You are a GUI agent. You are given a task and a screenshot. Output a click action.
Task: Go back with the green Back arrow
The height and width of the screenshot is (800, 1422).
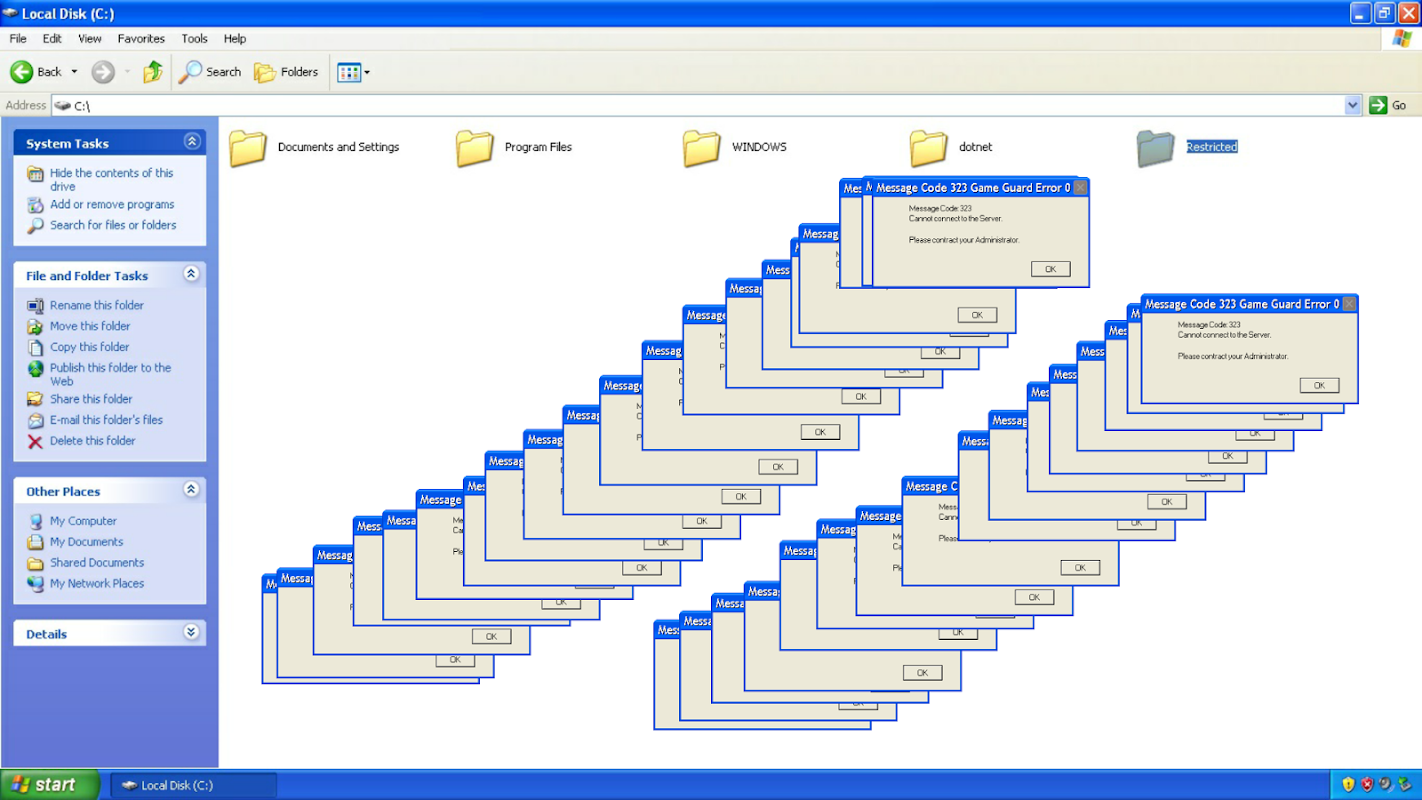coord(36,72)
